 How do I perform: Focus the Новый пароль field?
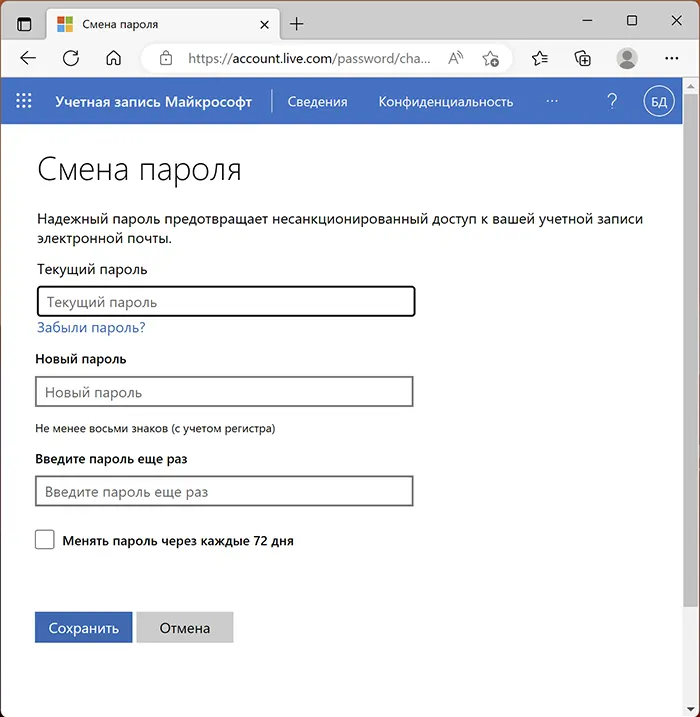click(x=224, y=392)
